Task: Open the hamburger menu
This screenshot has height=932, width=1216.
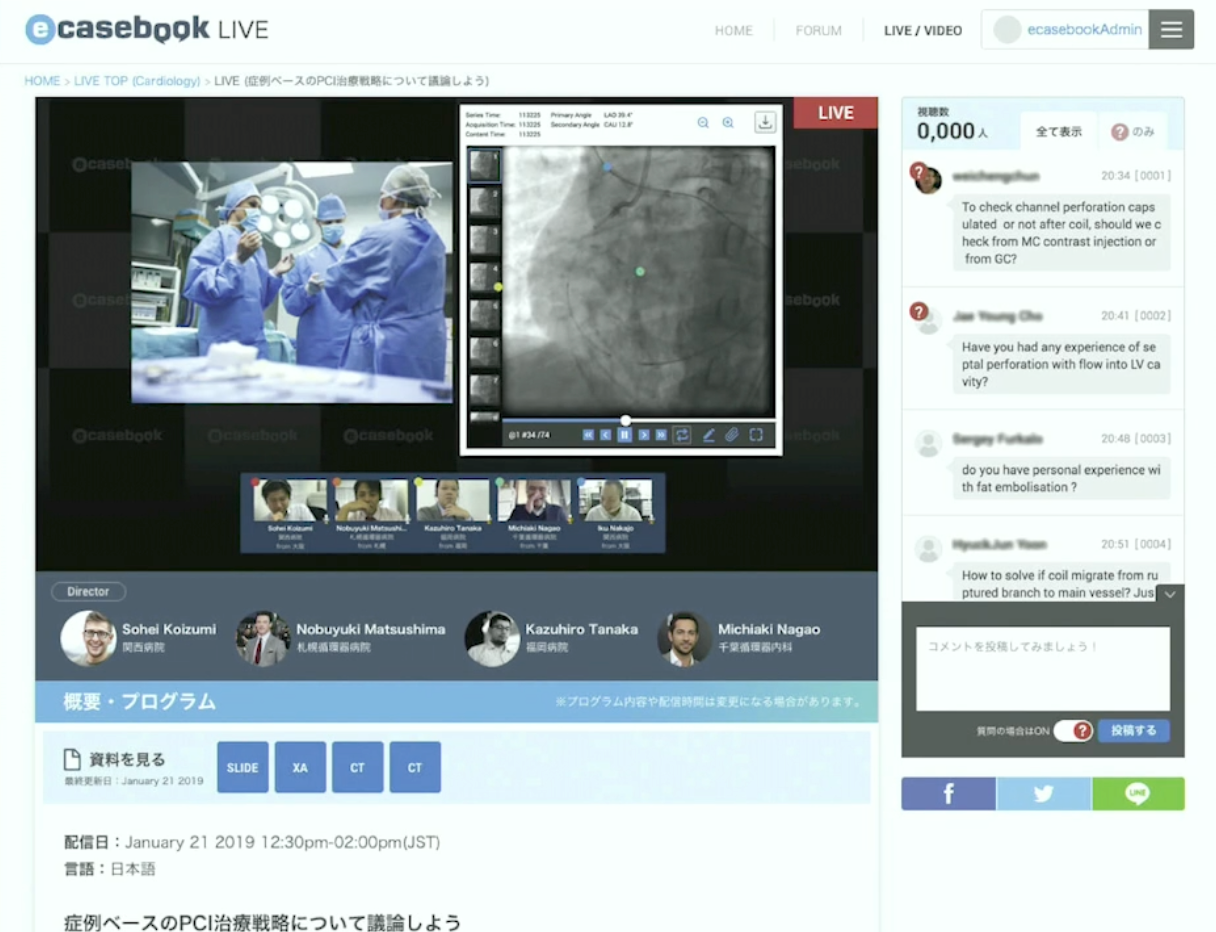Action: point(1171,30)
